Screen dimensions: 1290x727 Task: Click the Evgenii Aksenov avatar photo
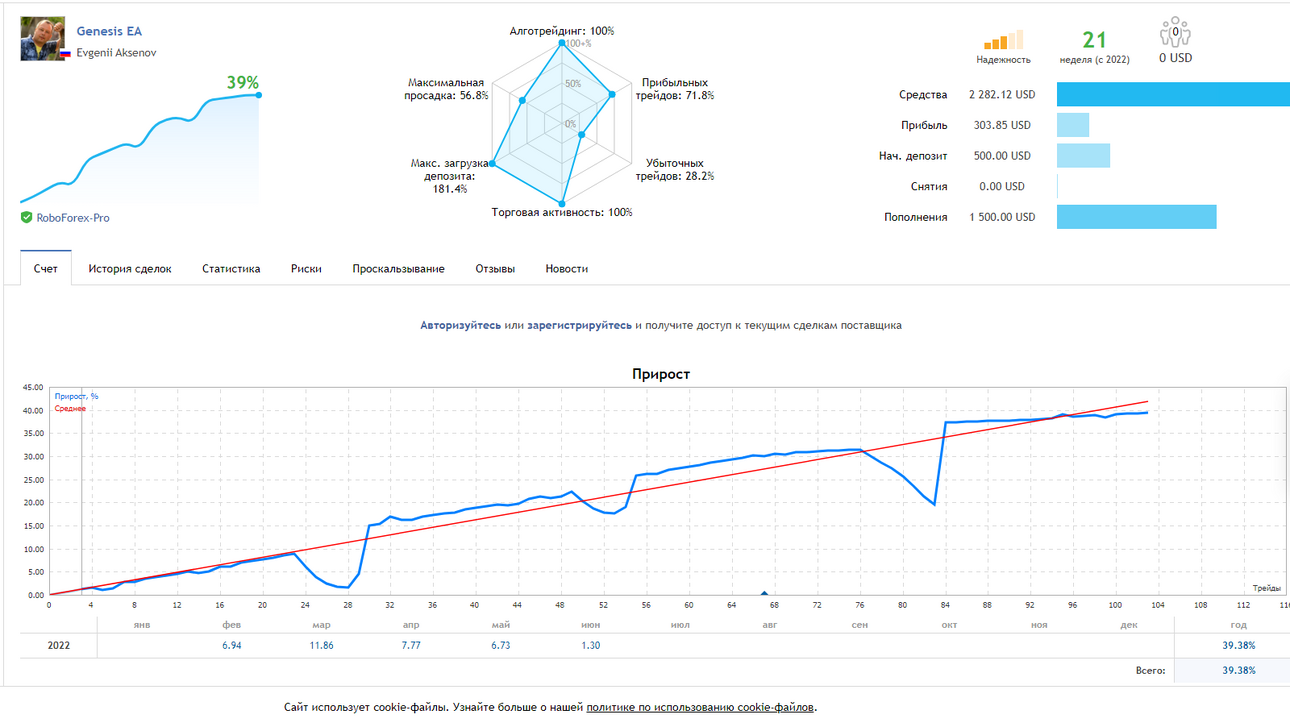[43, 39]
